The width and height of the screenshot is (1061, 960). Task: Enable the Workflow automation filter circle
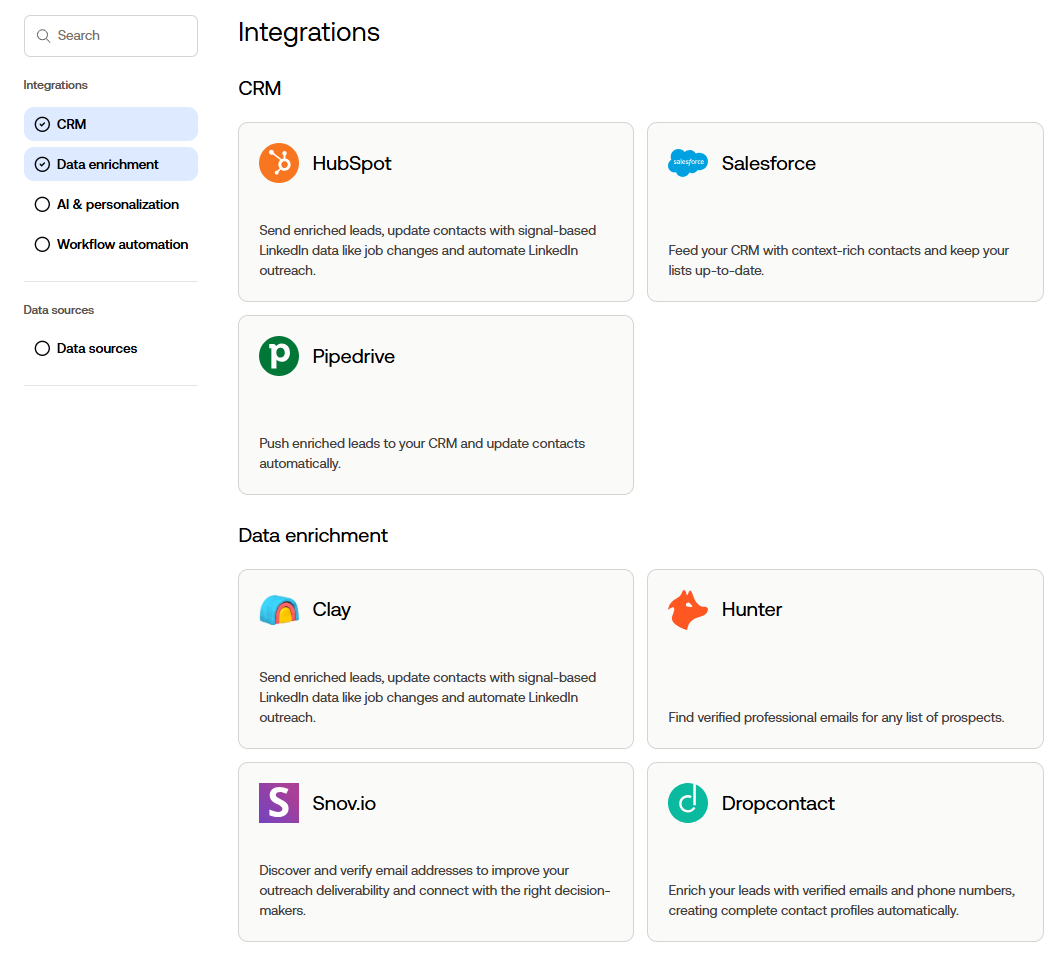pyautogui.click(x=42, y=244)
